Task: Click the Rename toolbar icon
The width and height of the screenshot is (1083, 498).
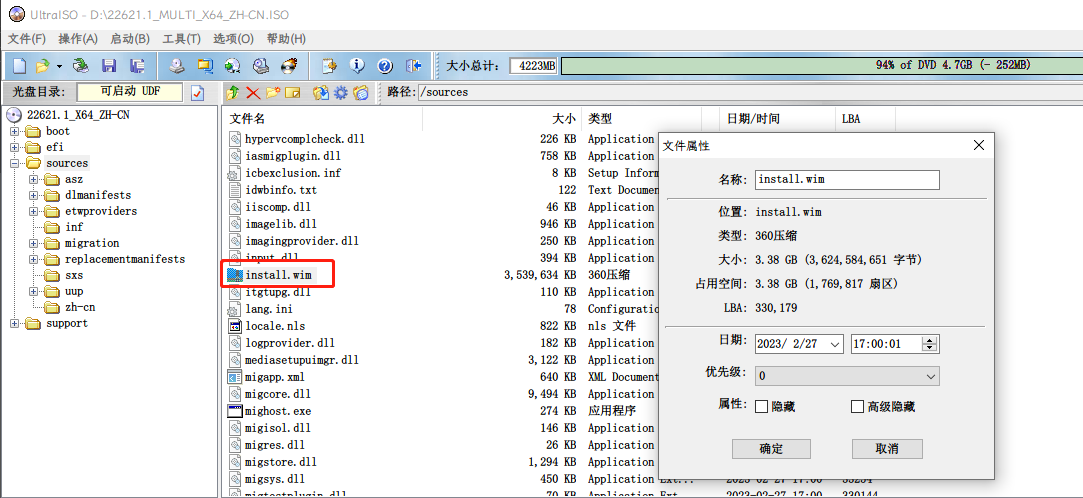Action: tap(293, 93)
